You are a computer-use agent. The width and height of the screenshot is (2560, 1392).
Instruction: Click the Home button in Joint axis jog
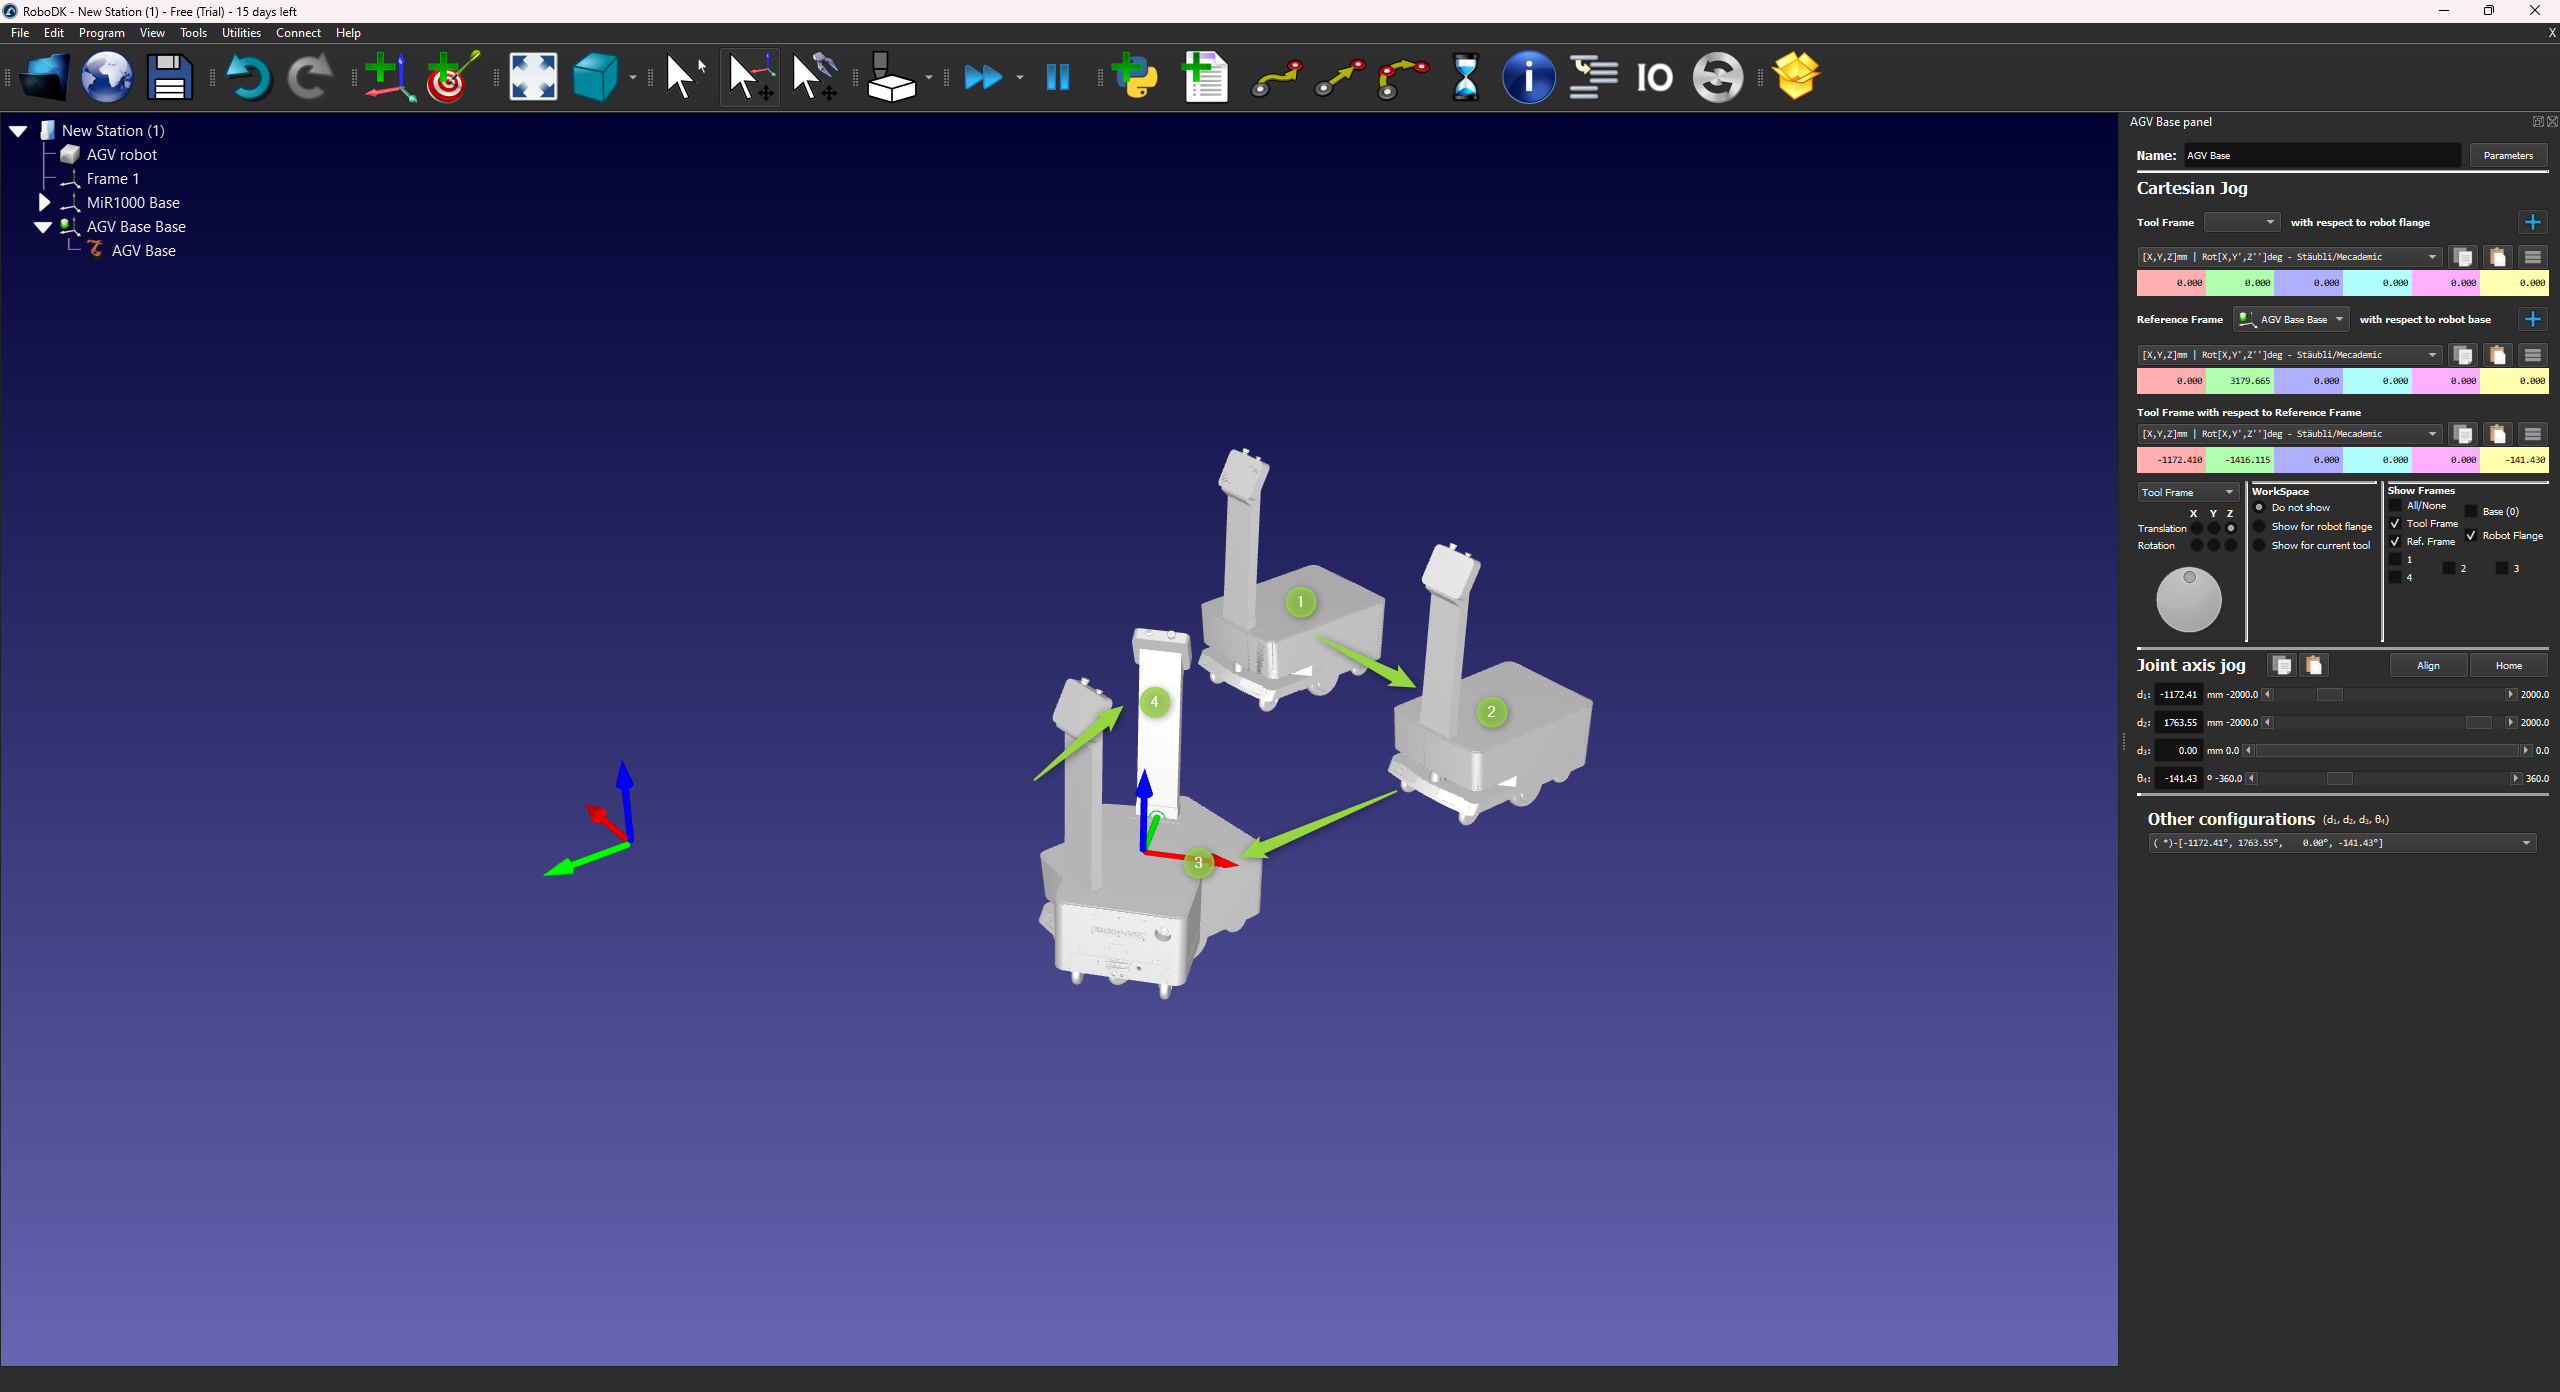pyautogui.click(x=2508, y=666)
